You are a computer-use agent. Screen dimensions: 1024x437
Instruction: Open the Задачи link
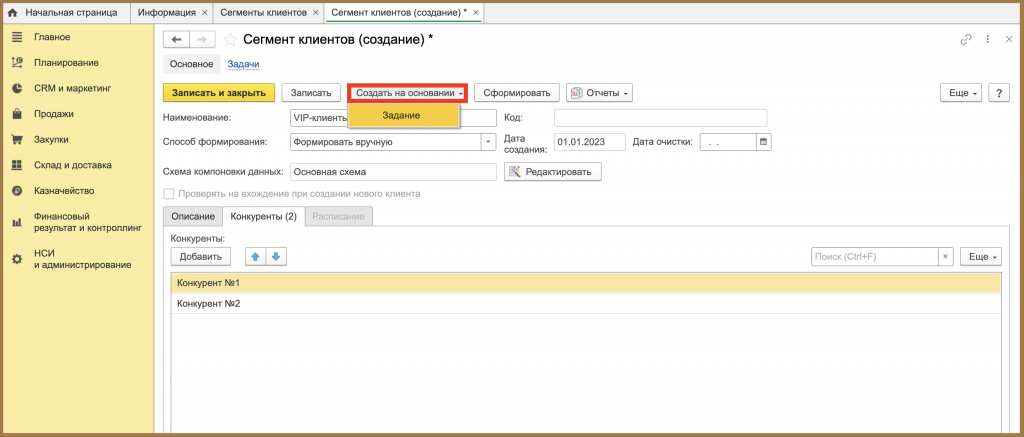(244, 64)
